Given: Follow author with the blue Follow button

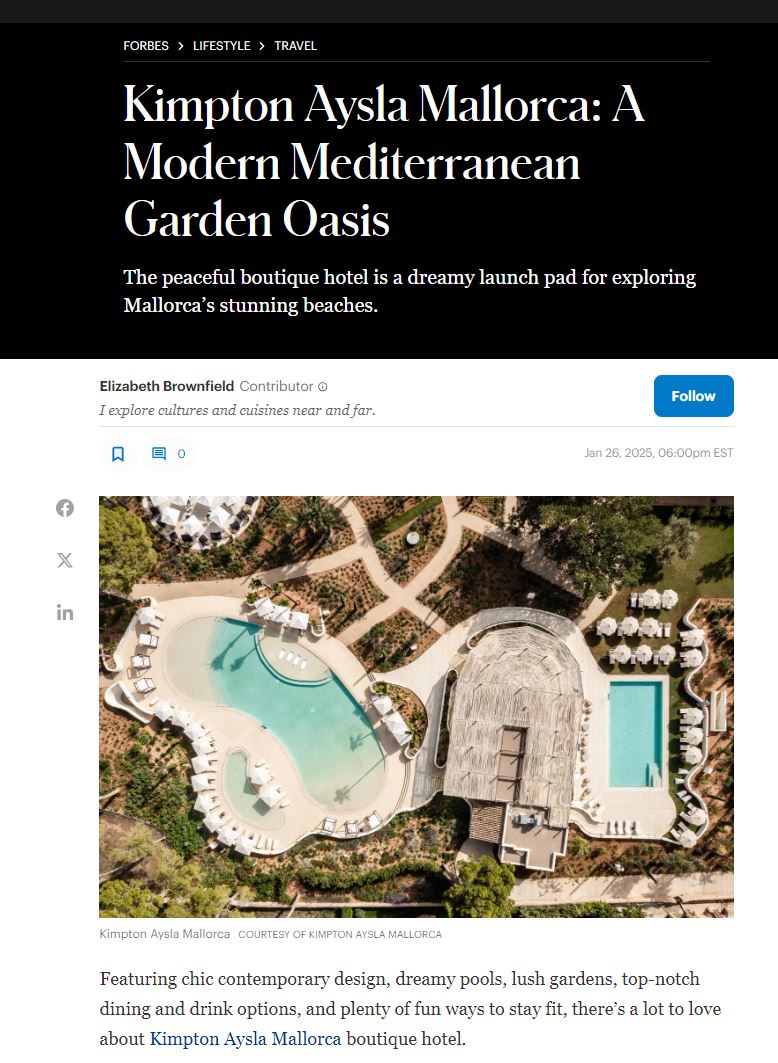Looking at the screenshot, I should [693, 396].
